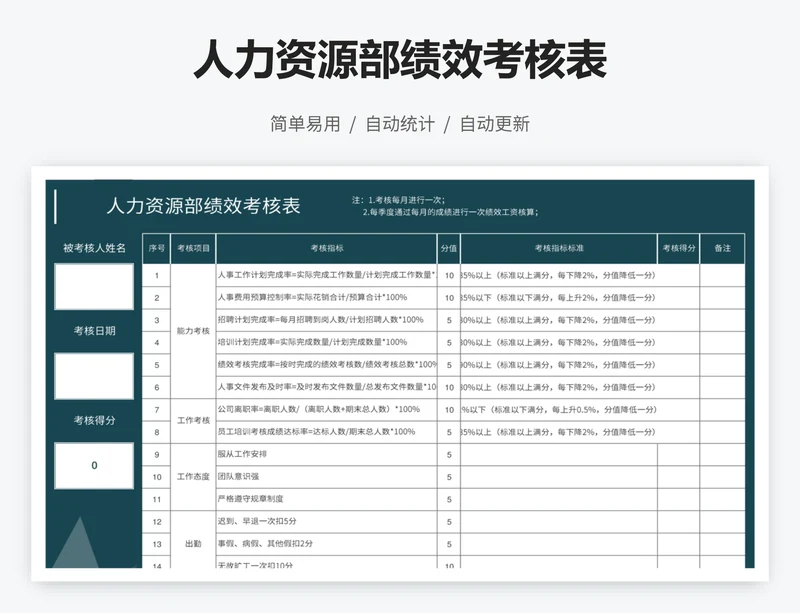Image resolution: width=800 pixels, height=613 pixels.
Task: Click the standard cell in 培训计划完成率 row
Action: [559, 342]
